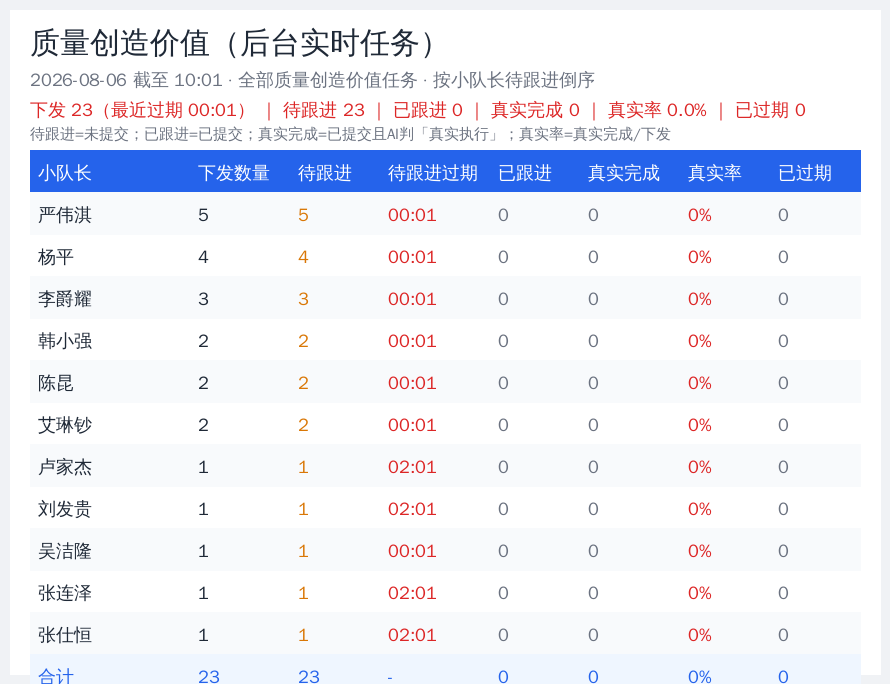Image resolution: width=890 pixels, height=684 pixels.
Task: Click 张连泽's overdue time 02:01
Action: pyautogui.click(x=412, y=593)
